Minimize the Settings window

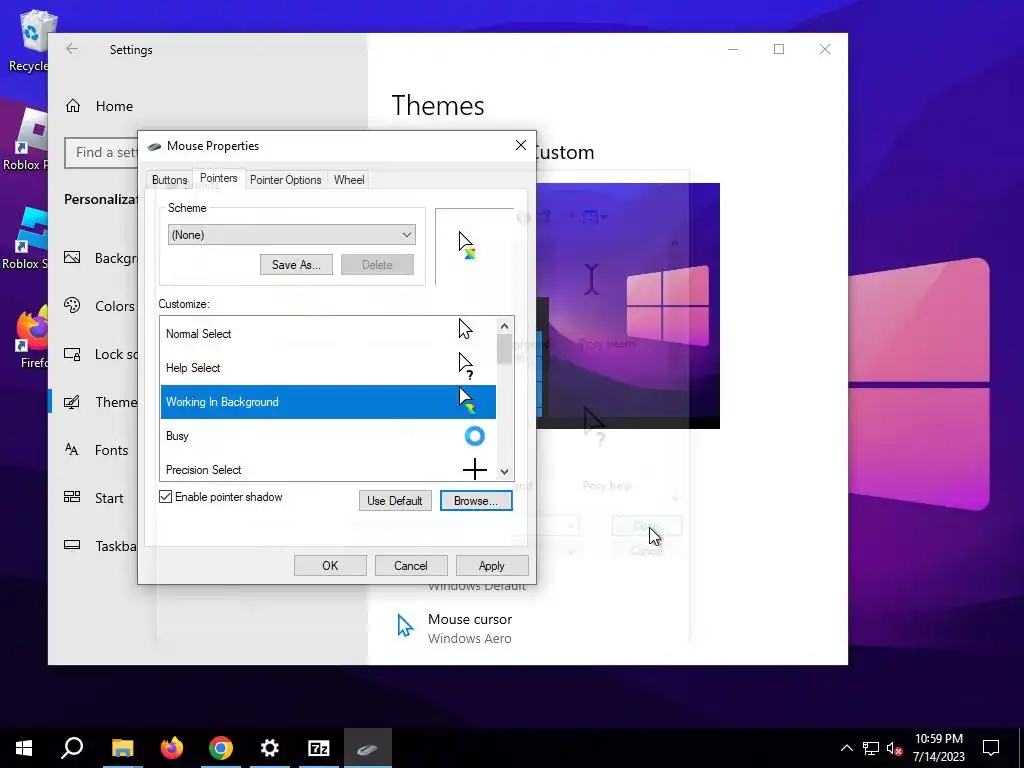coord(733,49)
